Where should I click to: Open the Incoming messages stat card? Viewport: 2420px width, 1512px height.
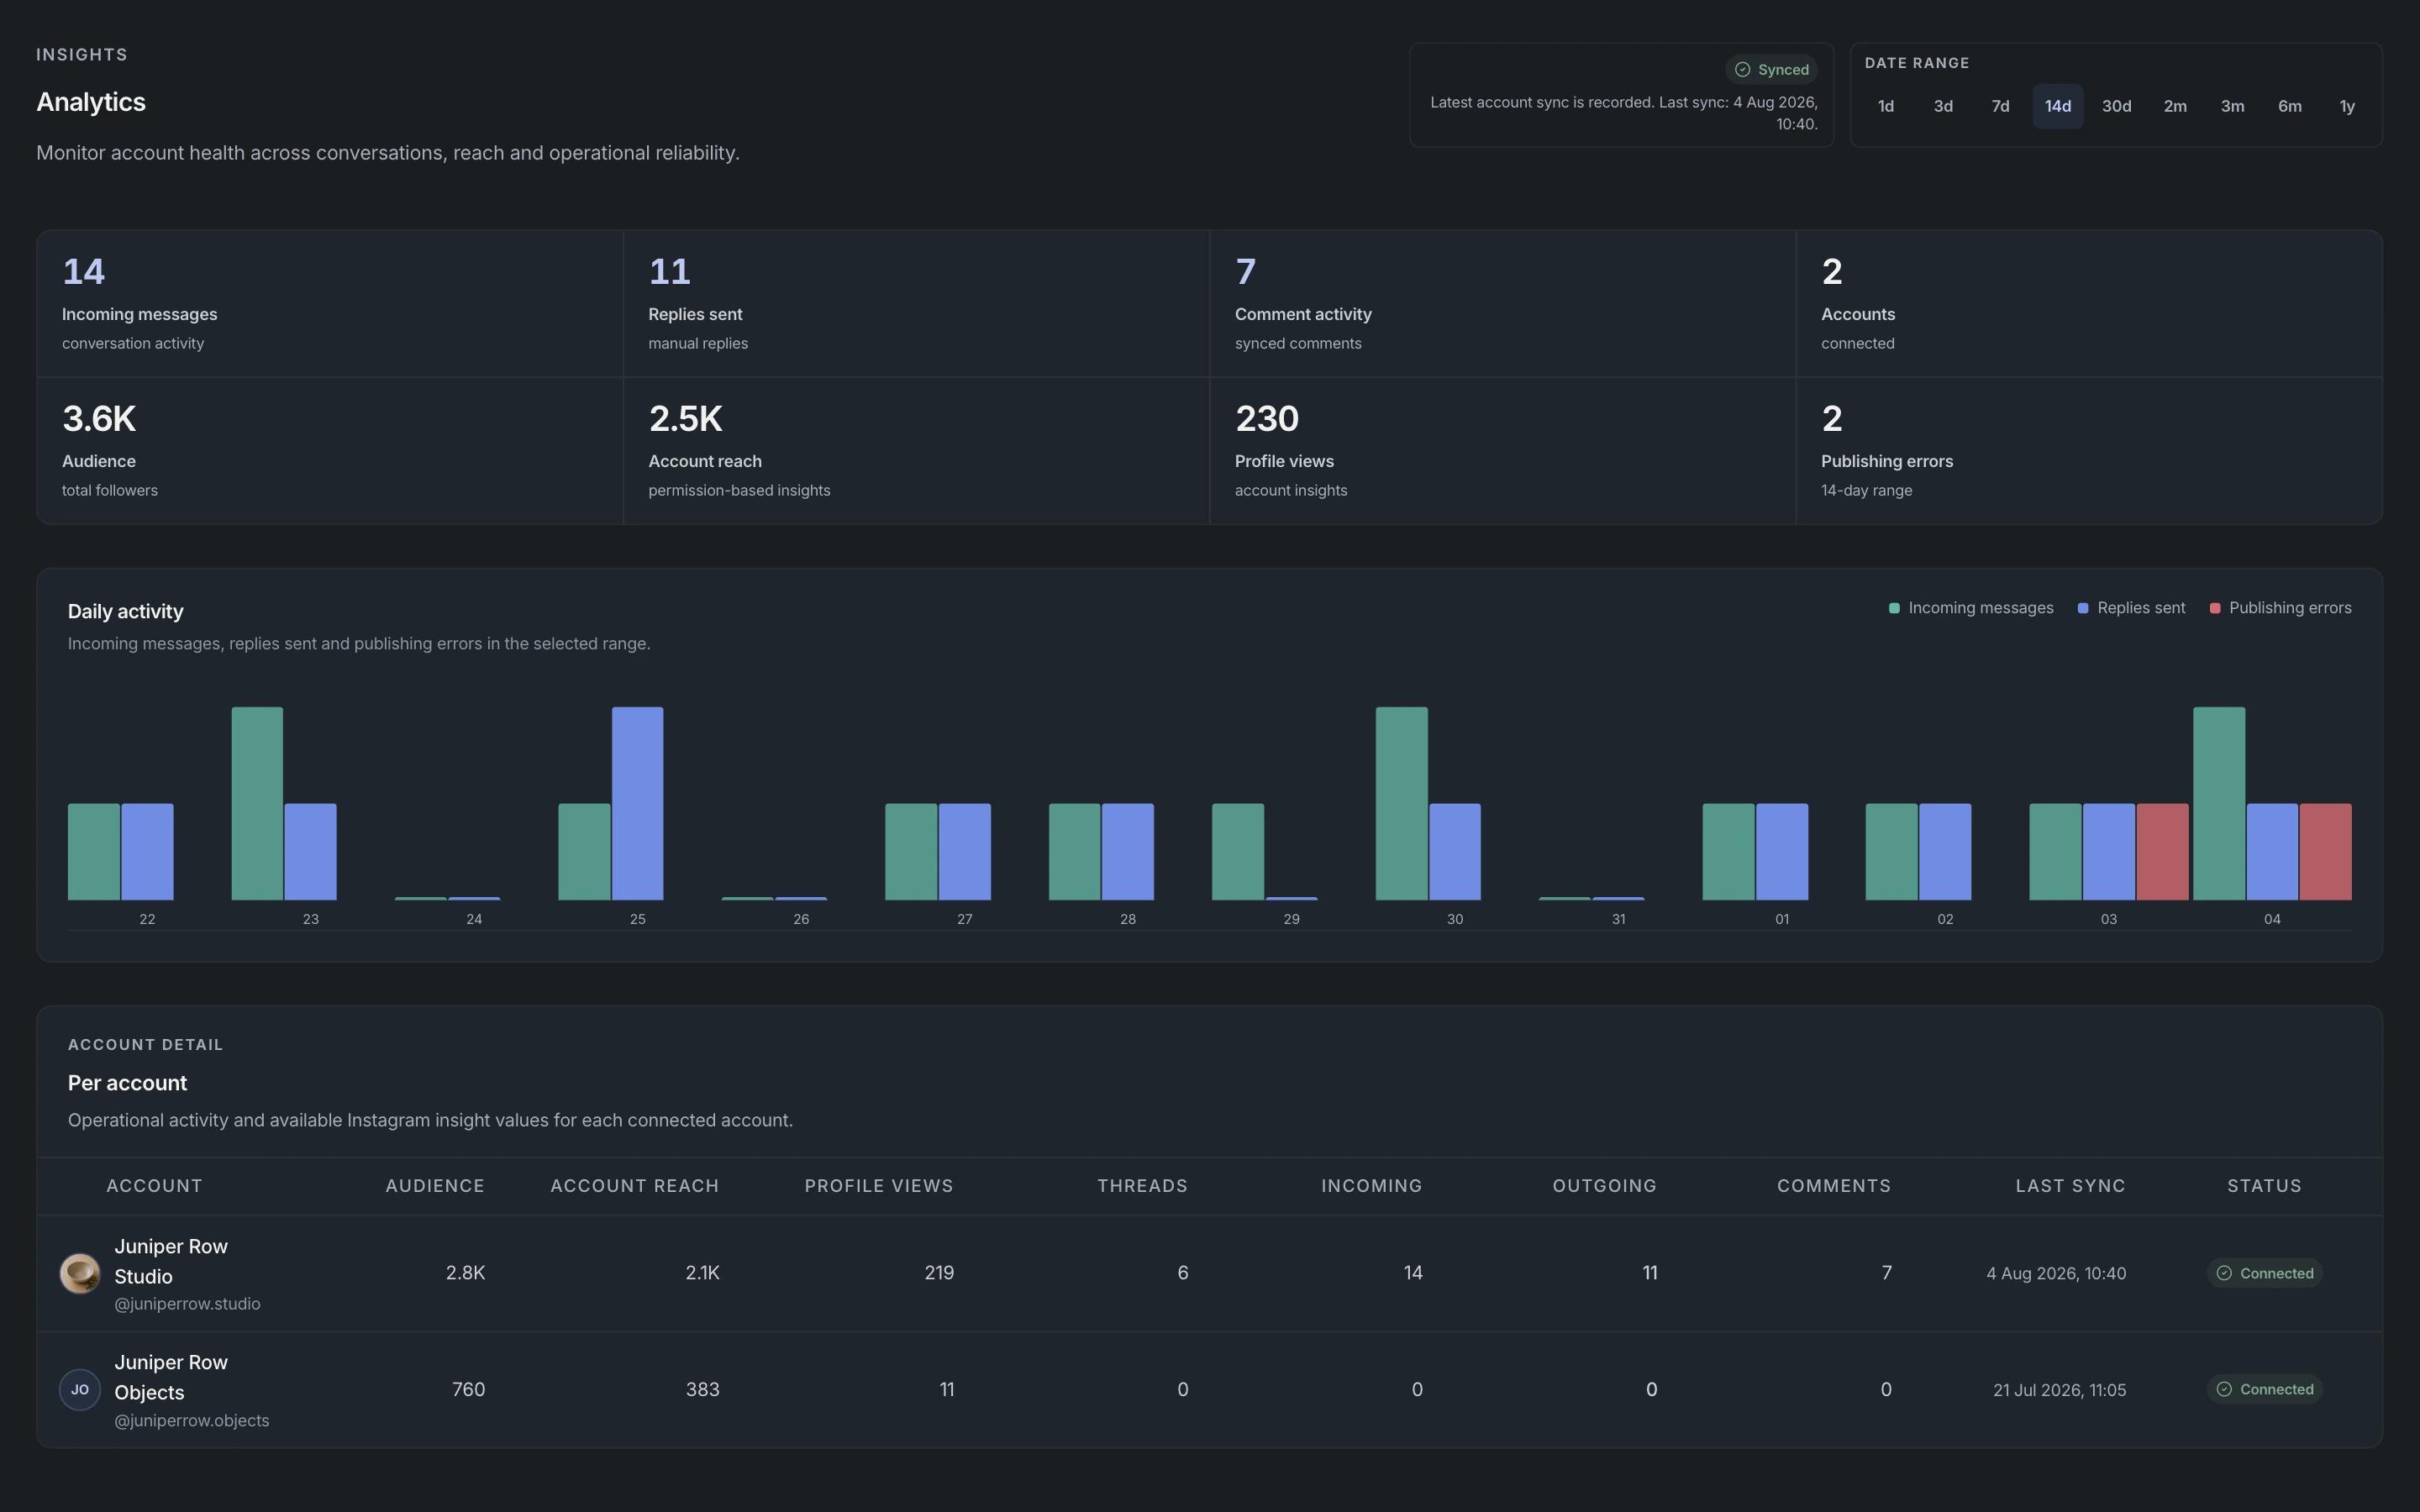[x=330, y=304]
